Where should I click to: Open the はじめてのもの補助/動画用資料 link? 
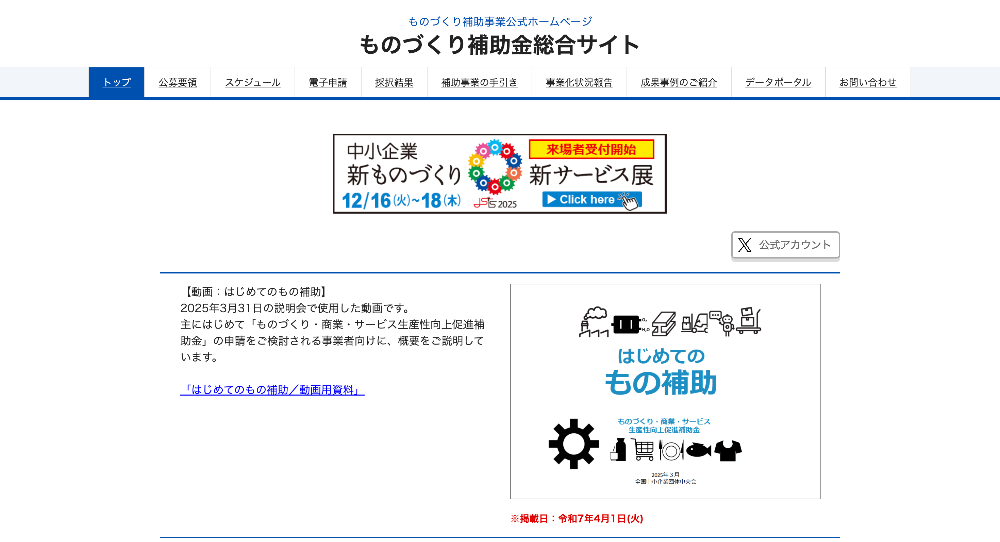pyautogui.click(x=272, y=390)
